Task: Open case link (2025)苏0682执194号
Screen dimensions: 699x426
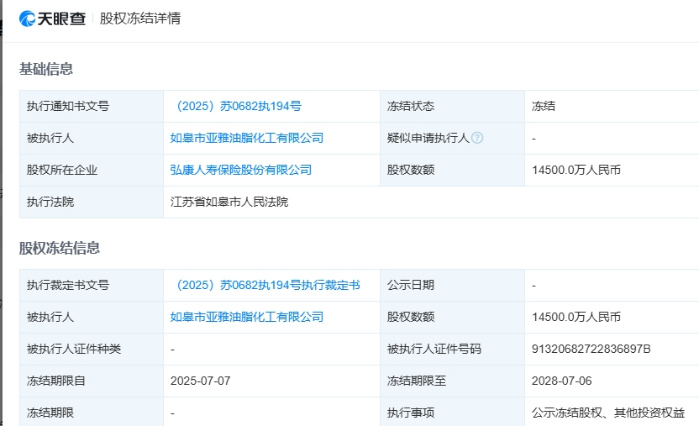Action: pos(238,106)
